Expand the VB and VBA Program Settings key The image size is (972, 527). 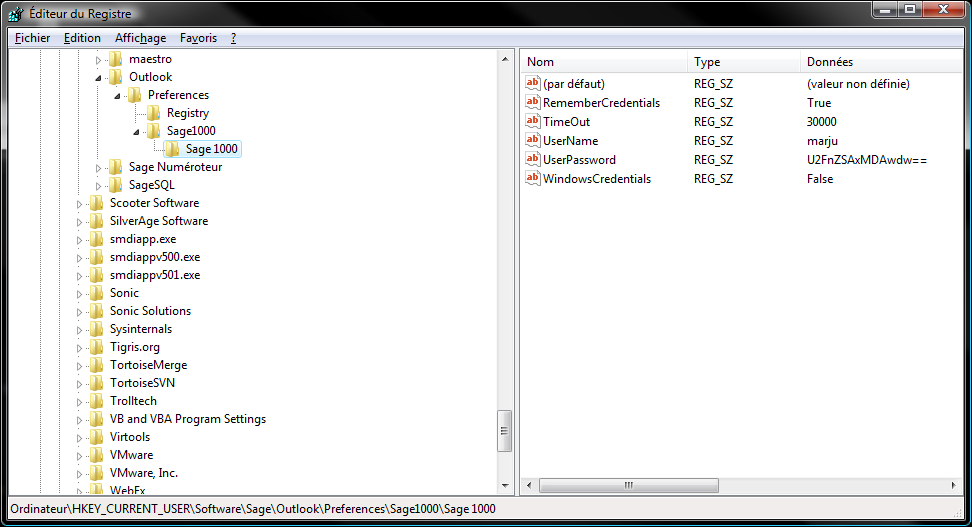[79, 420]
